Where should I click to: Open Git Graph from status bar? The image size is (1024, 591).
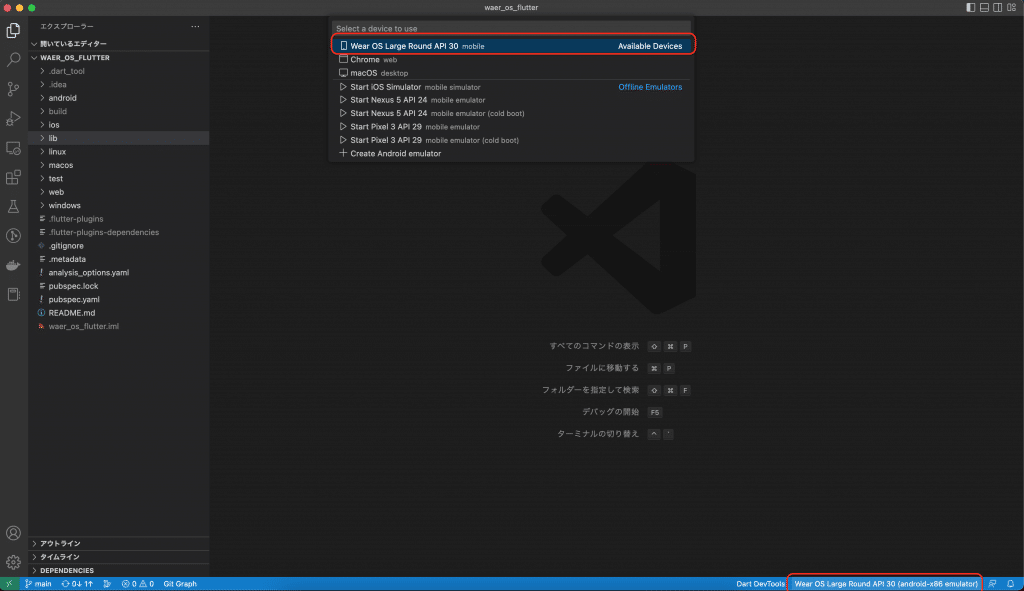tap(180, 584)
